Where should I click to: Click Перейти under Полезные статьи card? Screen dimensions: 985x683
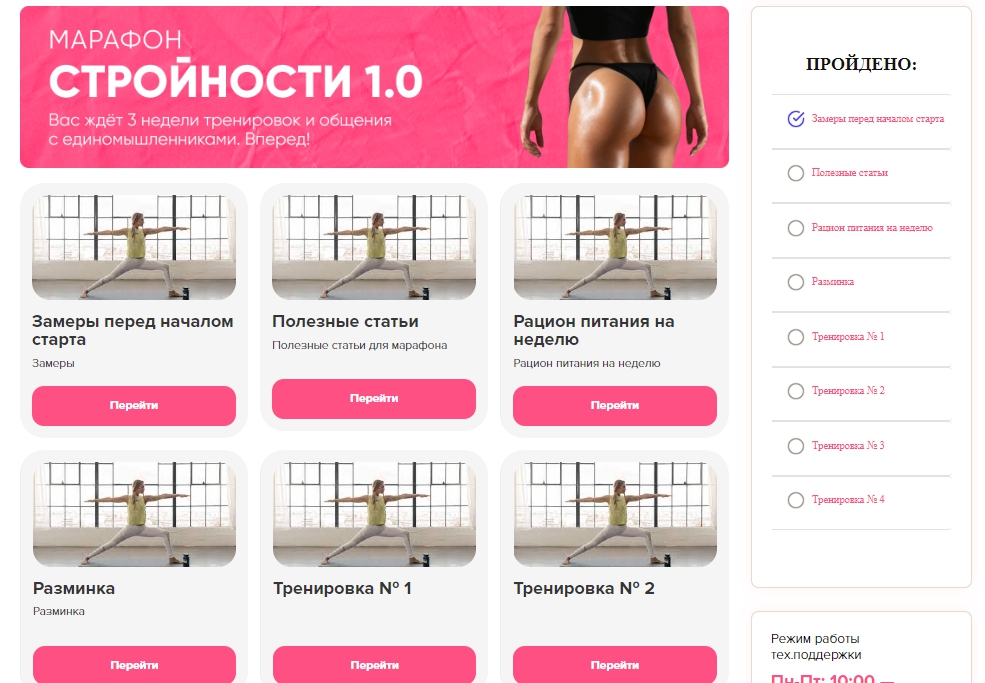[374, 398]
